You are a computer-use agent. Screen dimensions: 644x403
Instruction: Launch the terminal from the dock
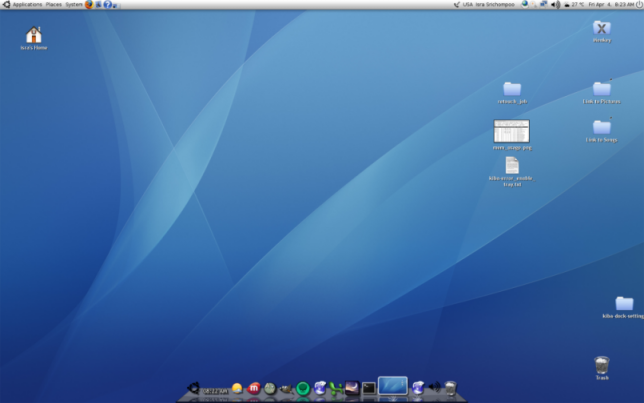coord(369,388)
